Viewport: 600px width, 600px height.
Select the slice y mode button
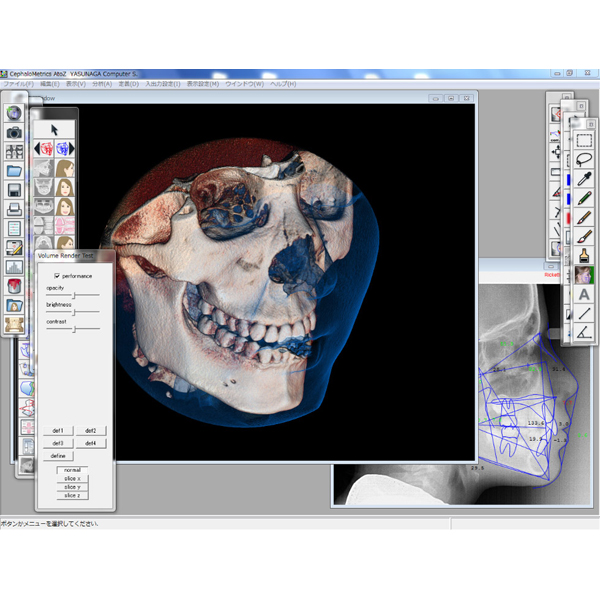point(72,487)
